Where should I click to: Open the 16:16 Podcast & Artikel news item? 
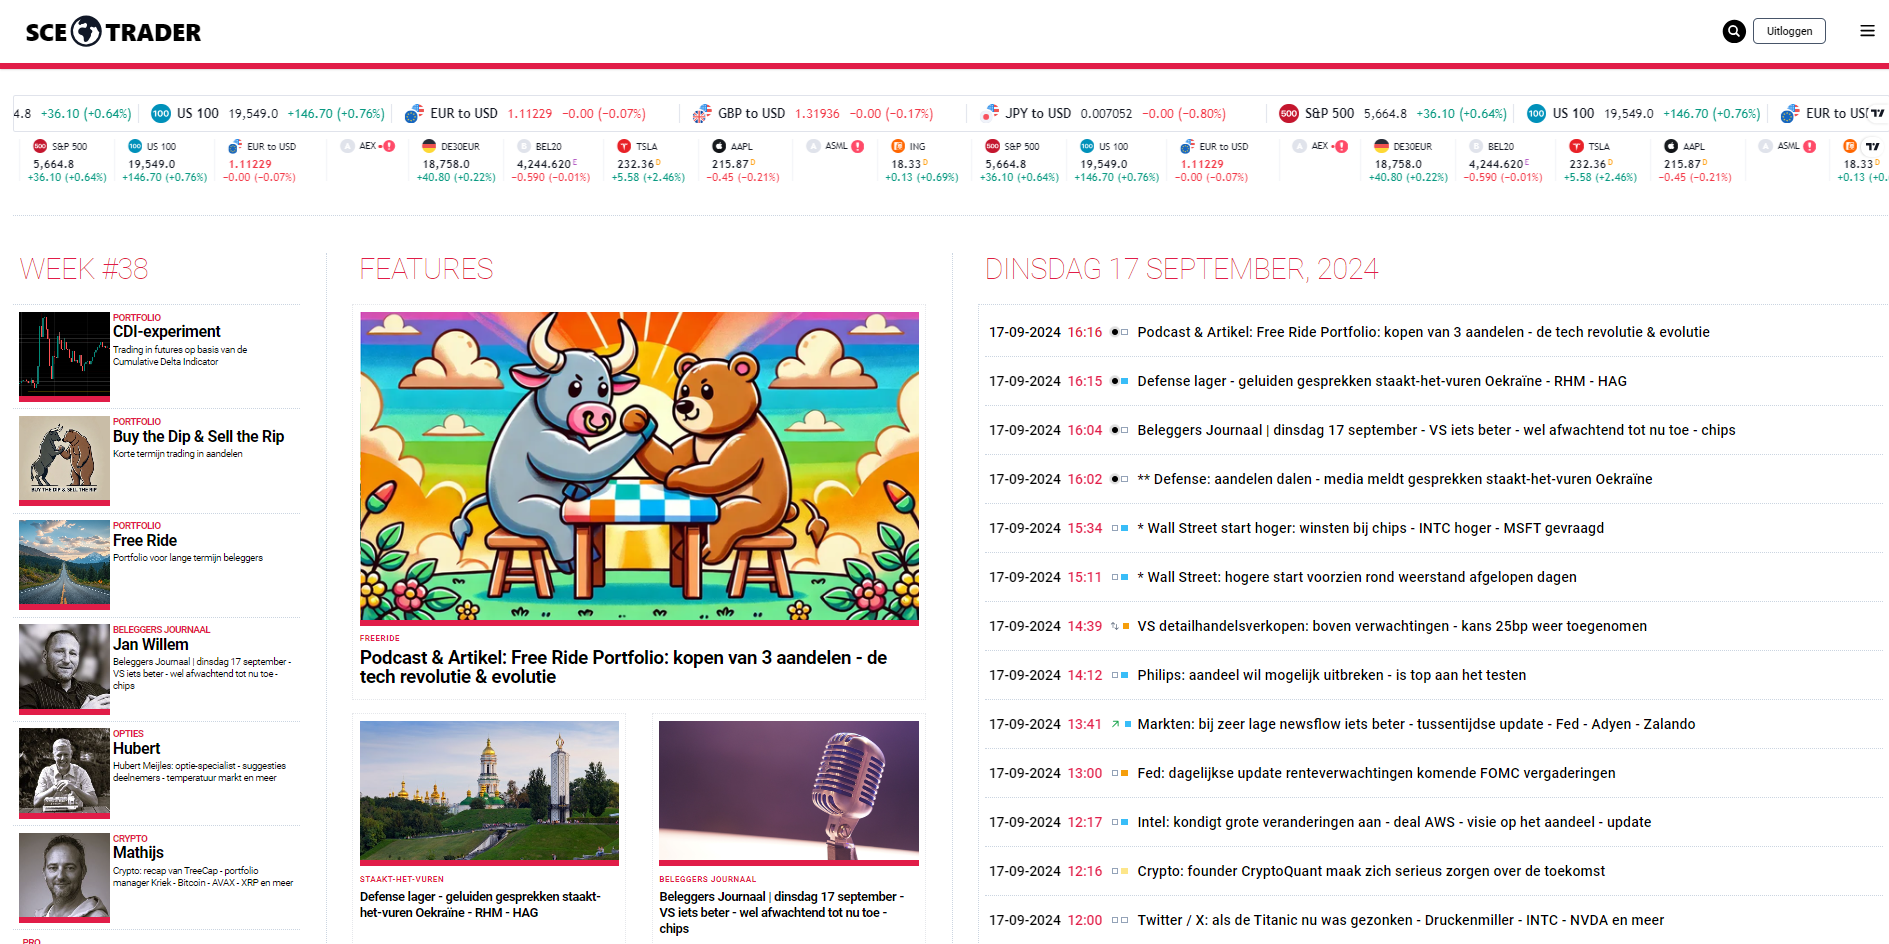pyautogui.click(x=1423, y=332)
